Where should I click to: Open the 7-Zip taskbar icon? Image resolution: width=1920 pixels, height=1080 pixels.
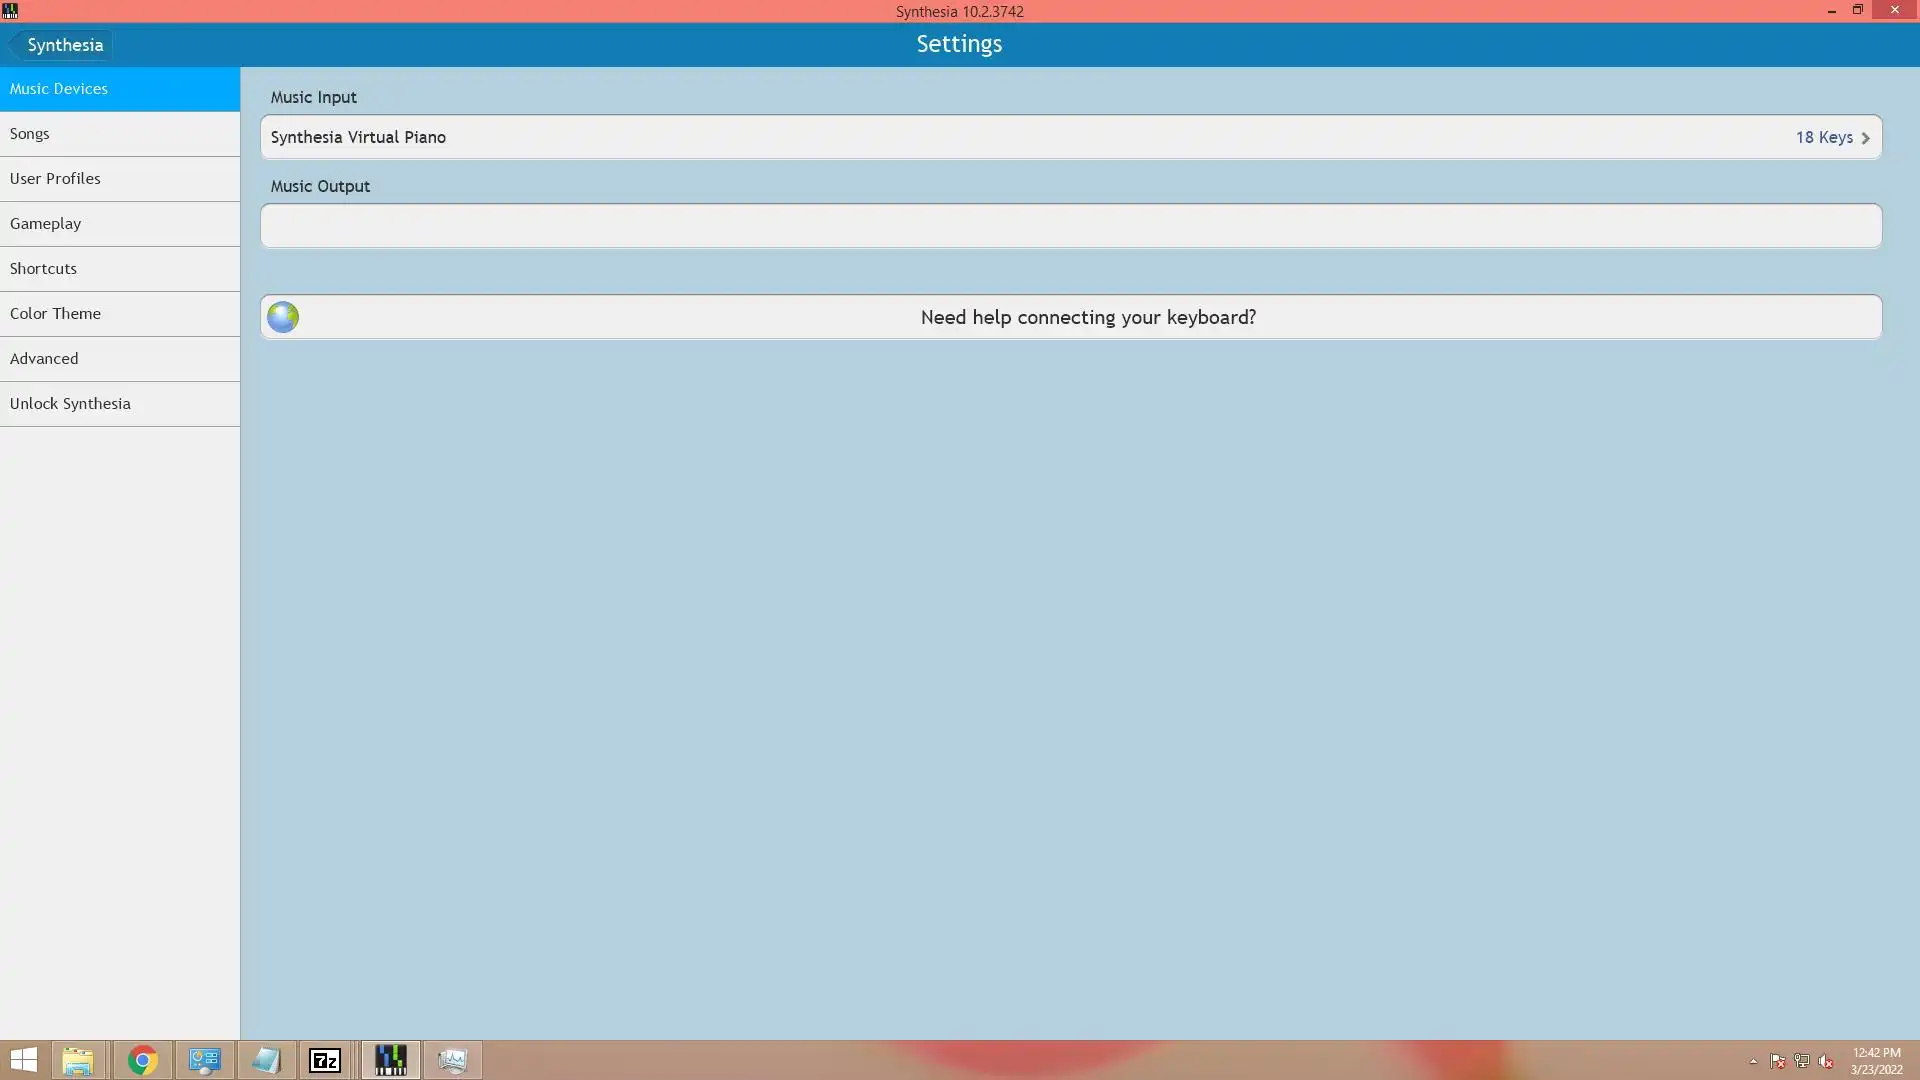(325, 1060)
